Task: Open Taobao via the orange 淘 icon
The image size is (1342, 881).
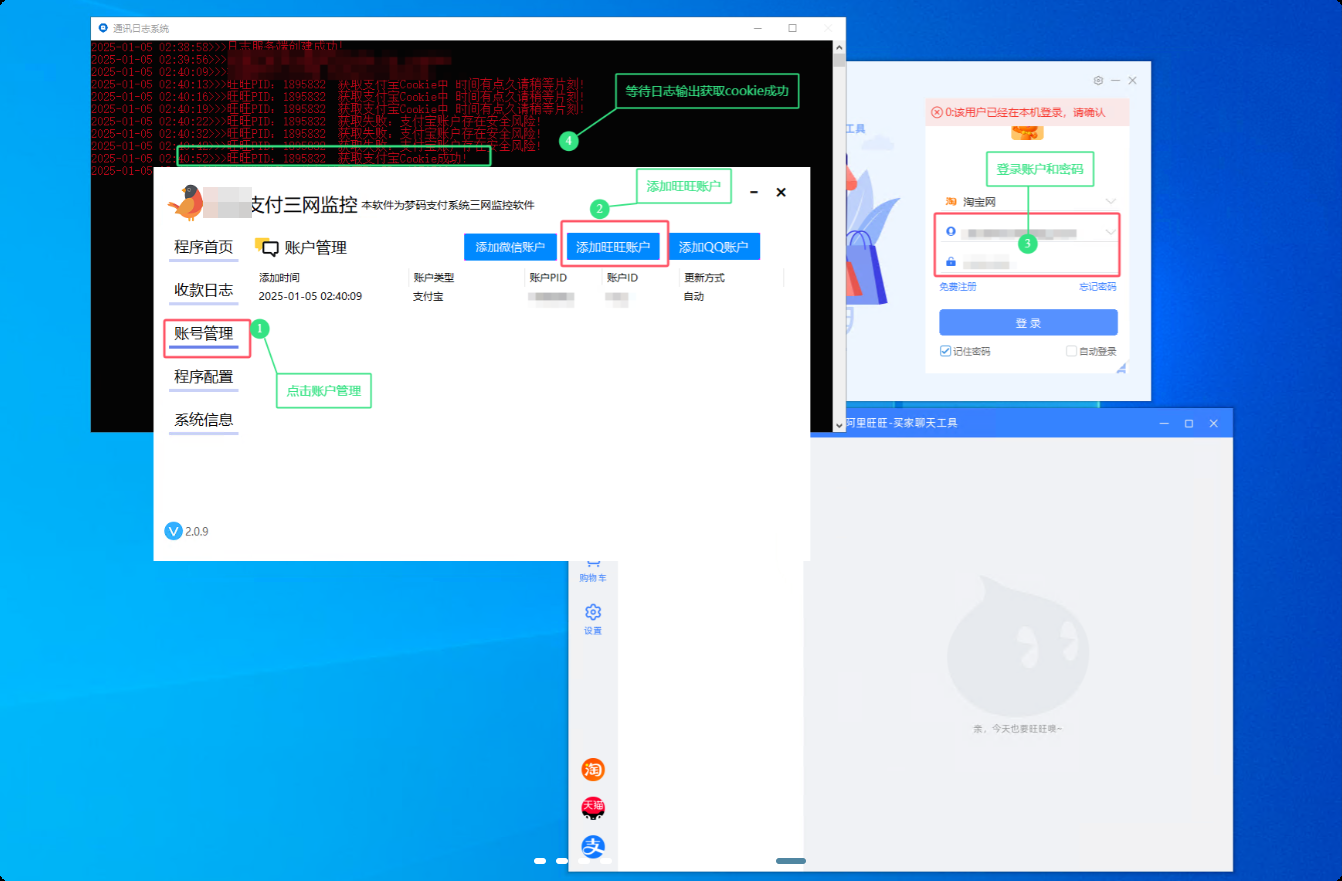Action: click(x=593, y=769)
